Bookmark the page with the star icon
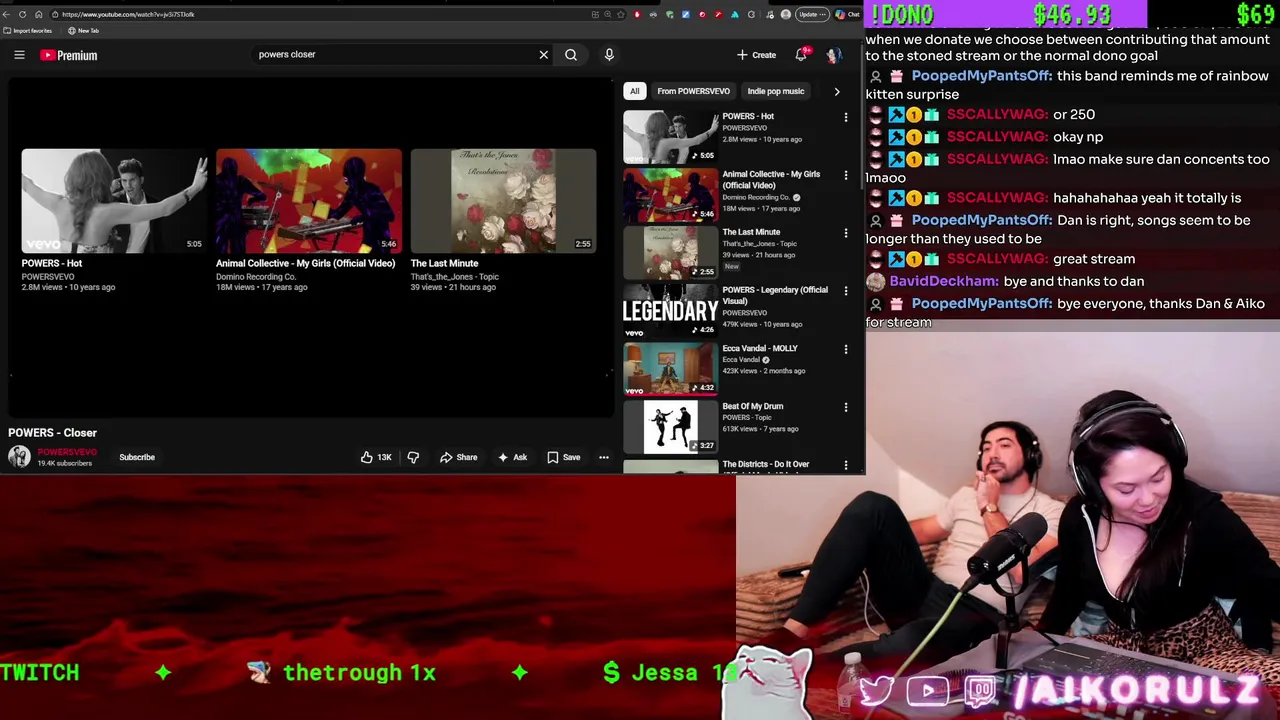The height and width of the screenshot is (720, 1280). pos(621,14)
